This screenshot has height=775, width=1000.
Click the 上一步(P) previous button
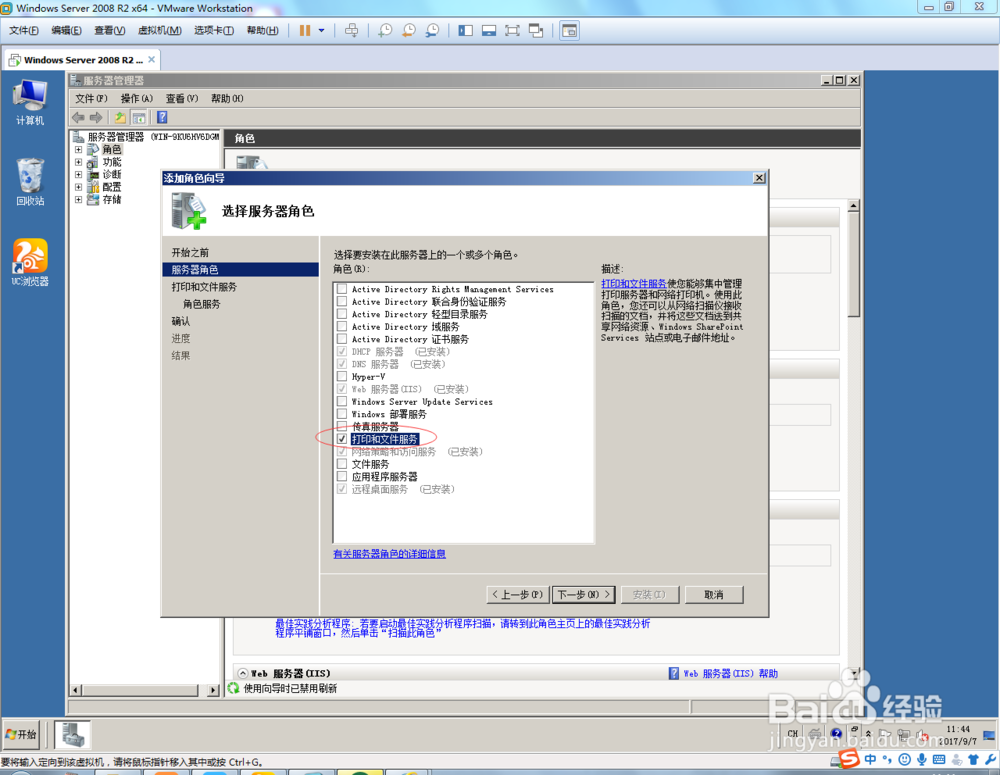(517, 594)
